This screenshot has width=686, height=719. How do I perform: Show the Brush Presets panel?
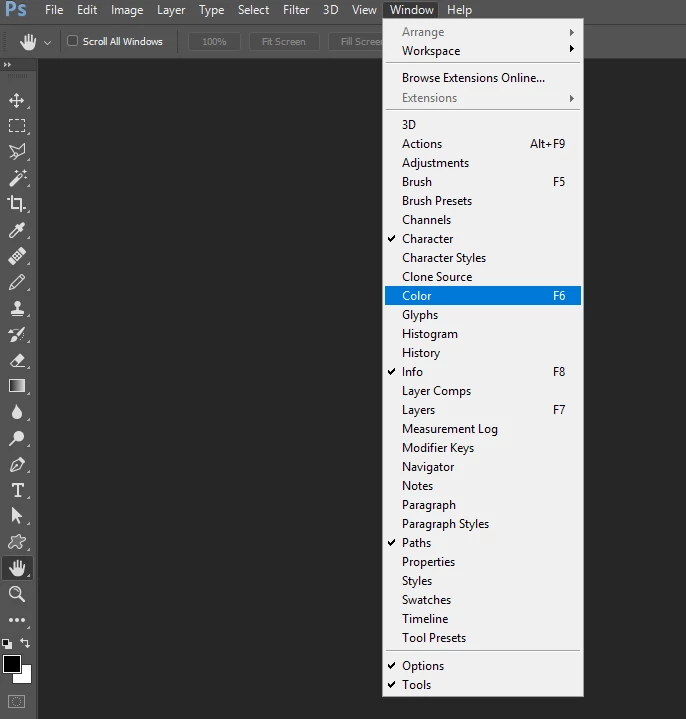click(483, 201)
